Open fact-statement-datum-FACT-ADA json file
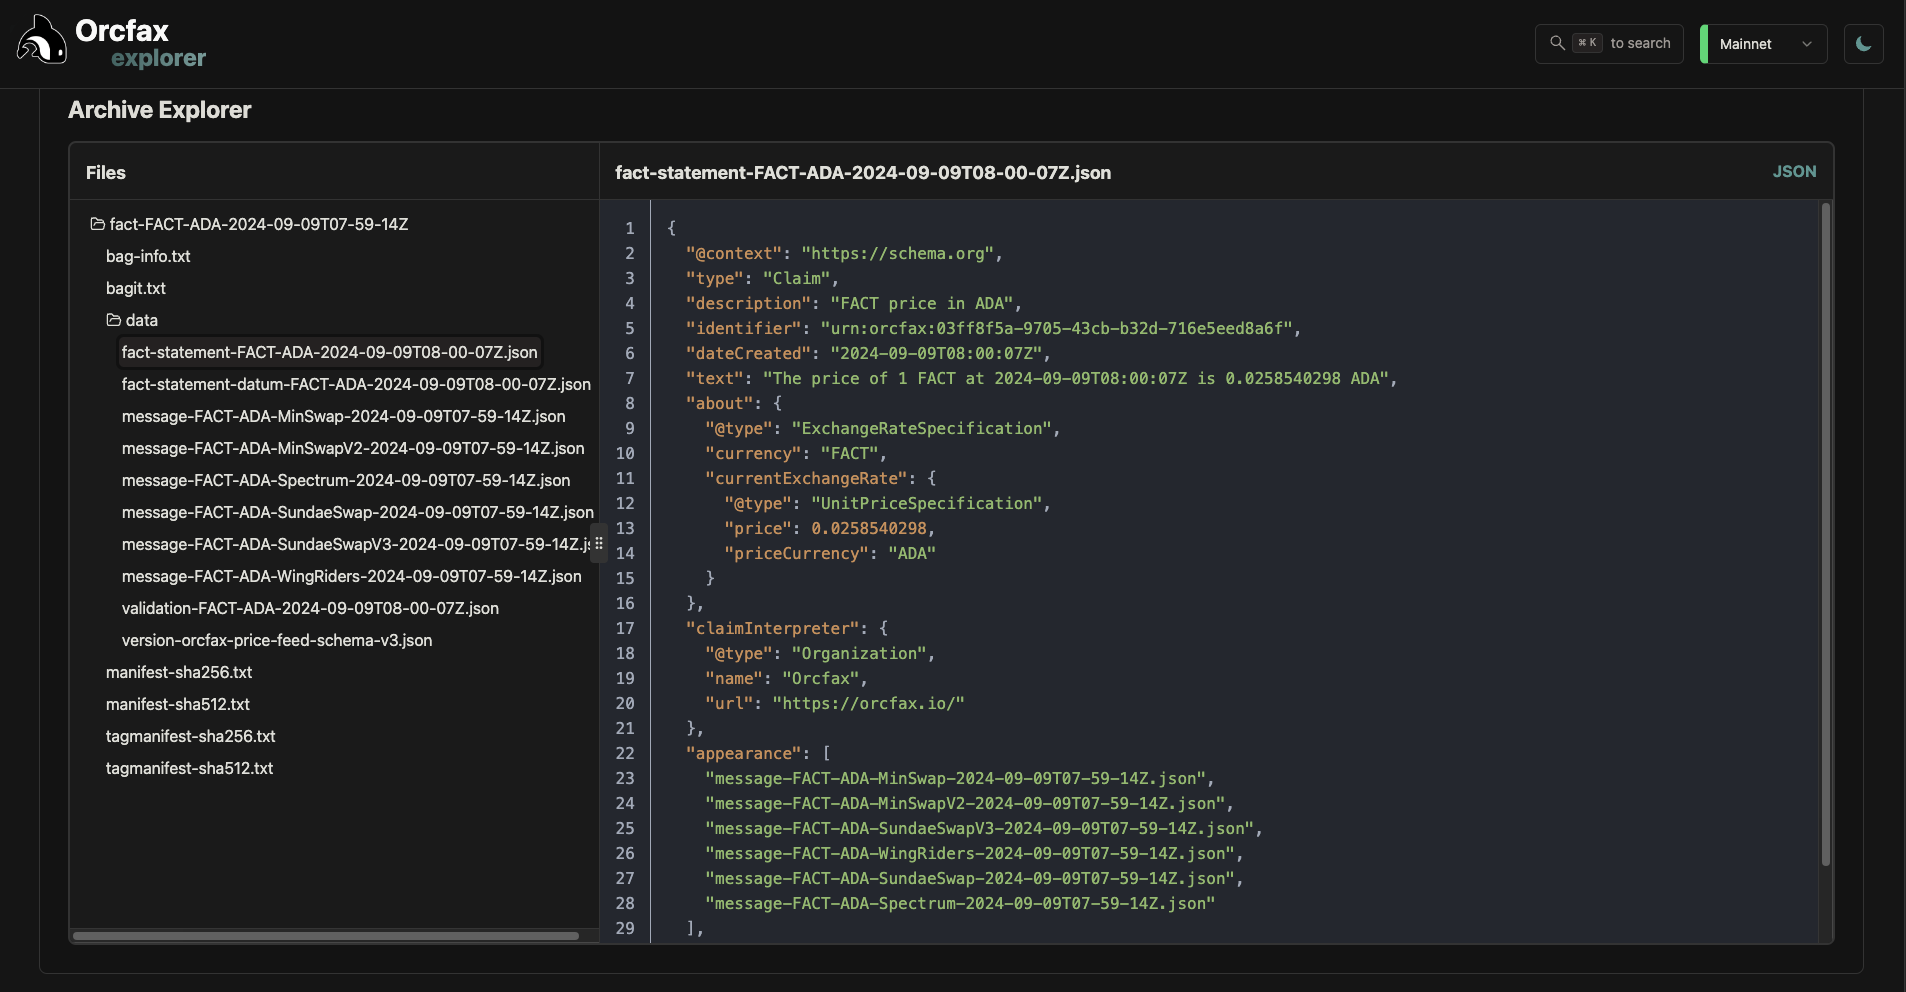 coord(356,384)
